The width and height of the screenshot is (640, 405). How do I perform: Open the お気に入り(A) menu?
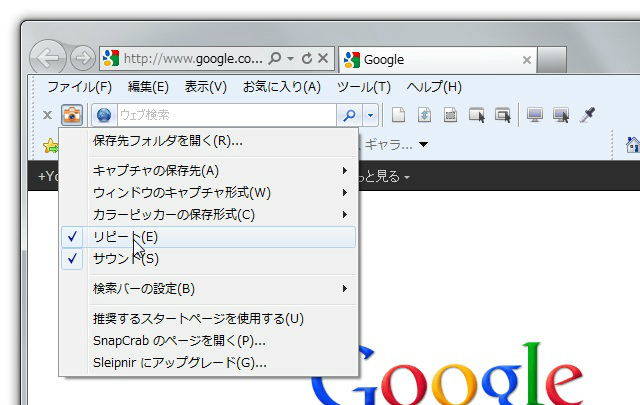282,87
